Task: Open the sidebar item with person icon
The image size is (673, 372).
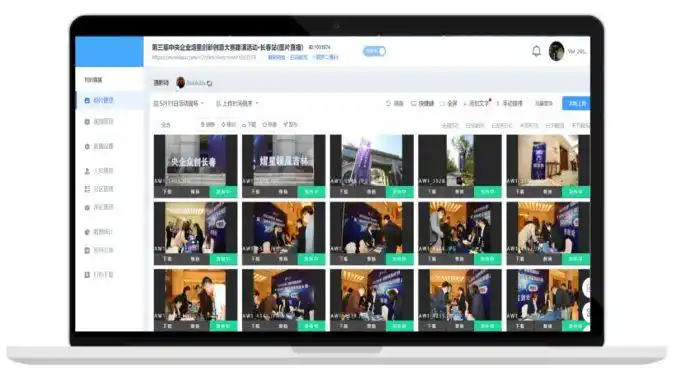Action: click(99, 171)
